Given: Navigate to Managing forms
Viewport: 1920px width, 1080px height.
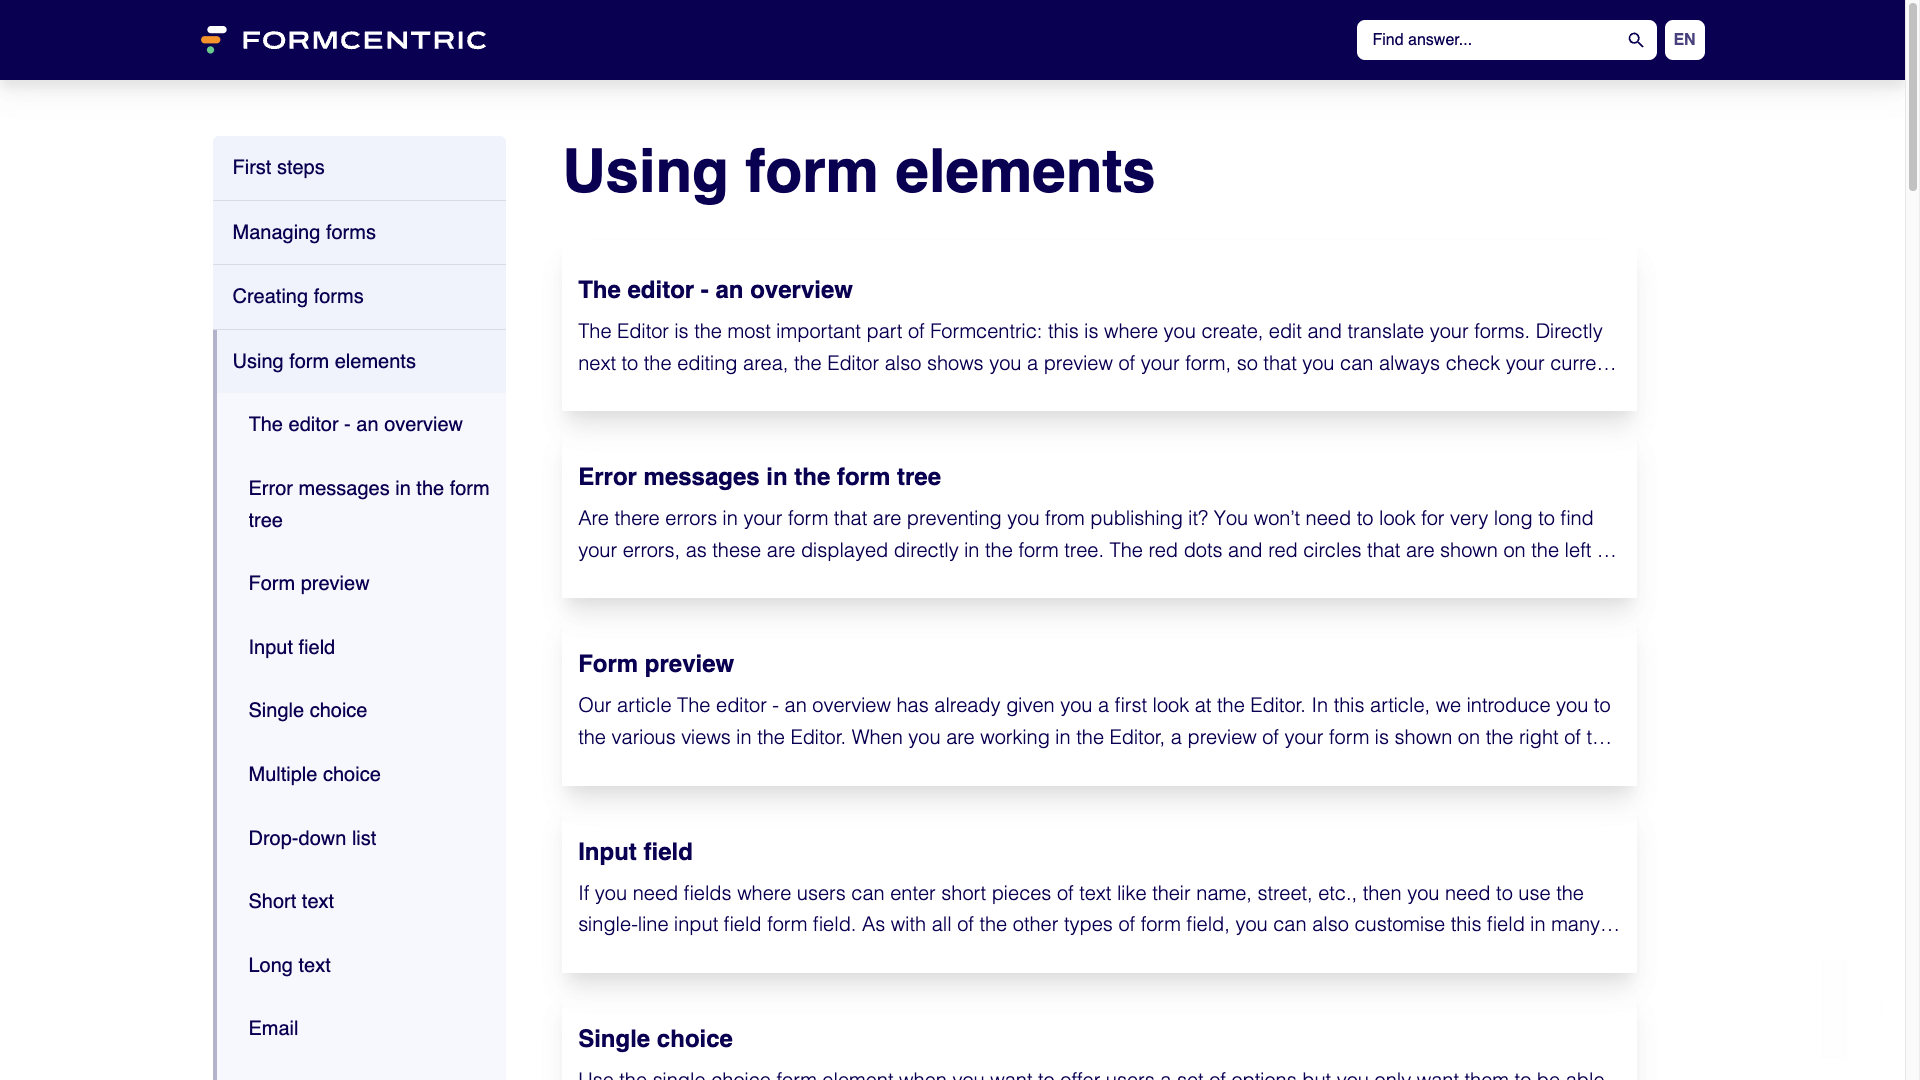Looking at the screenshot, I should [304, 232].
